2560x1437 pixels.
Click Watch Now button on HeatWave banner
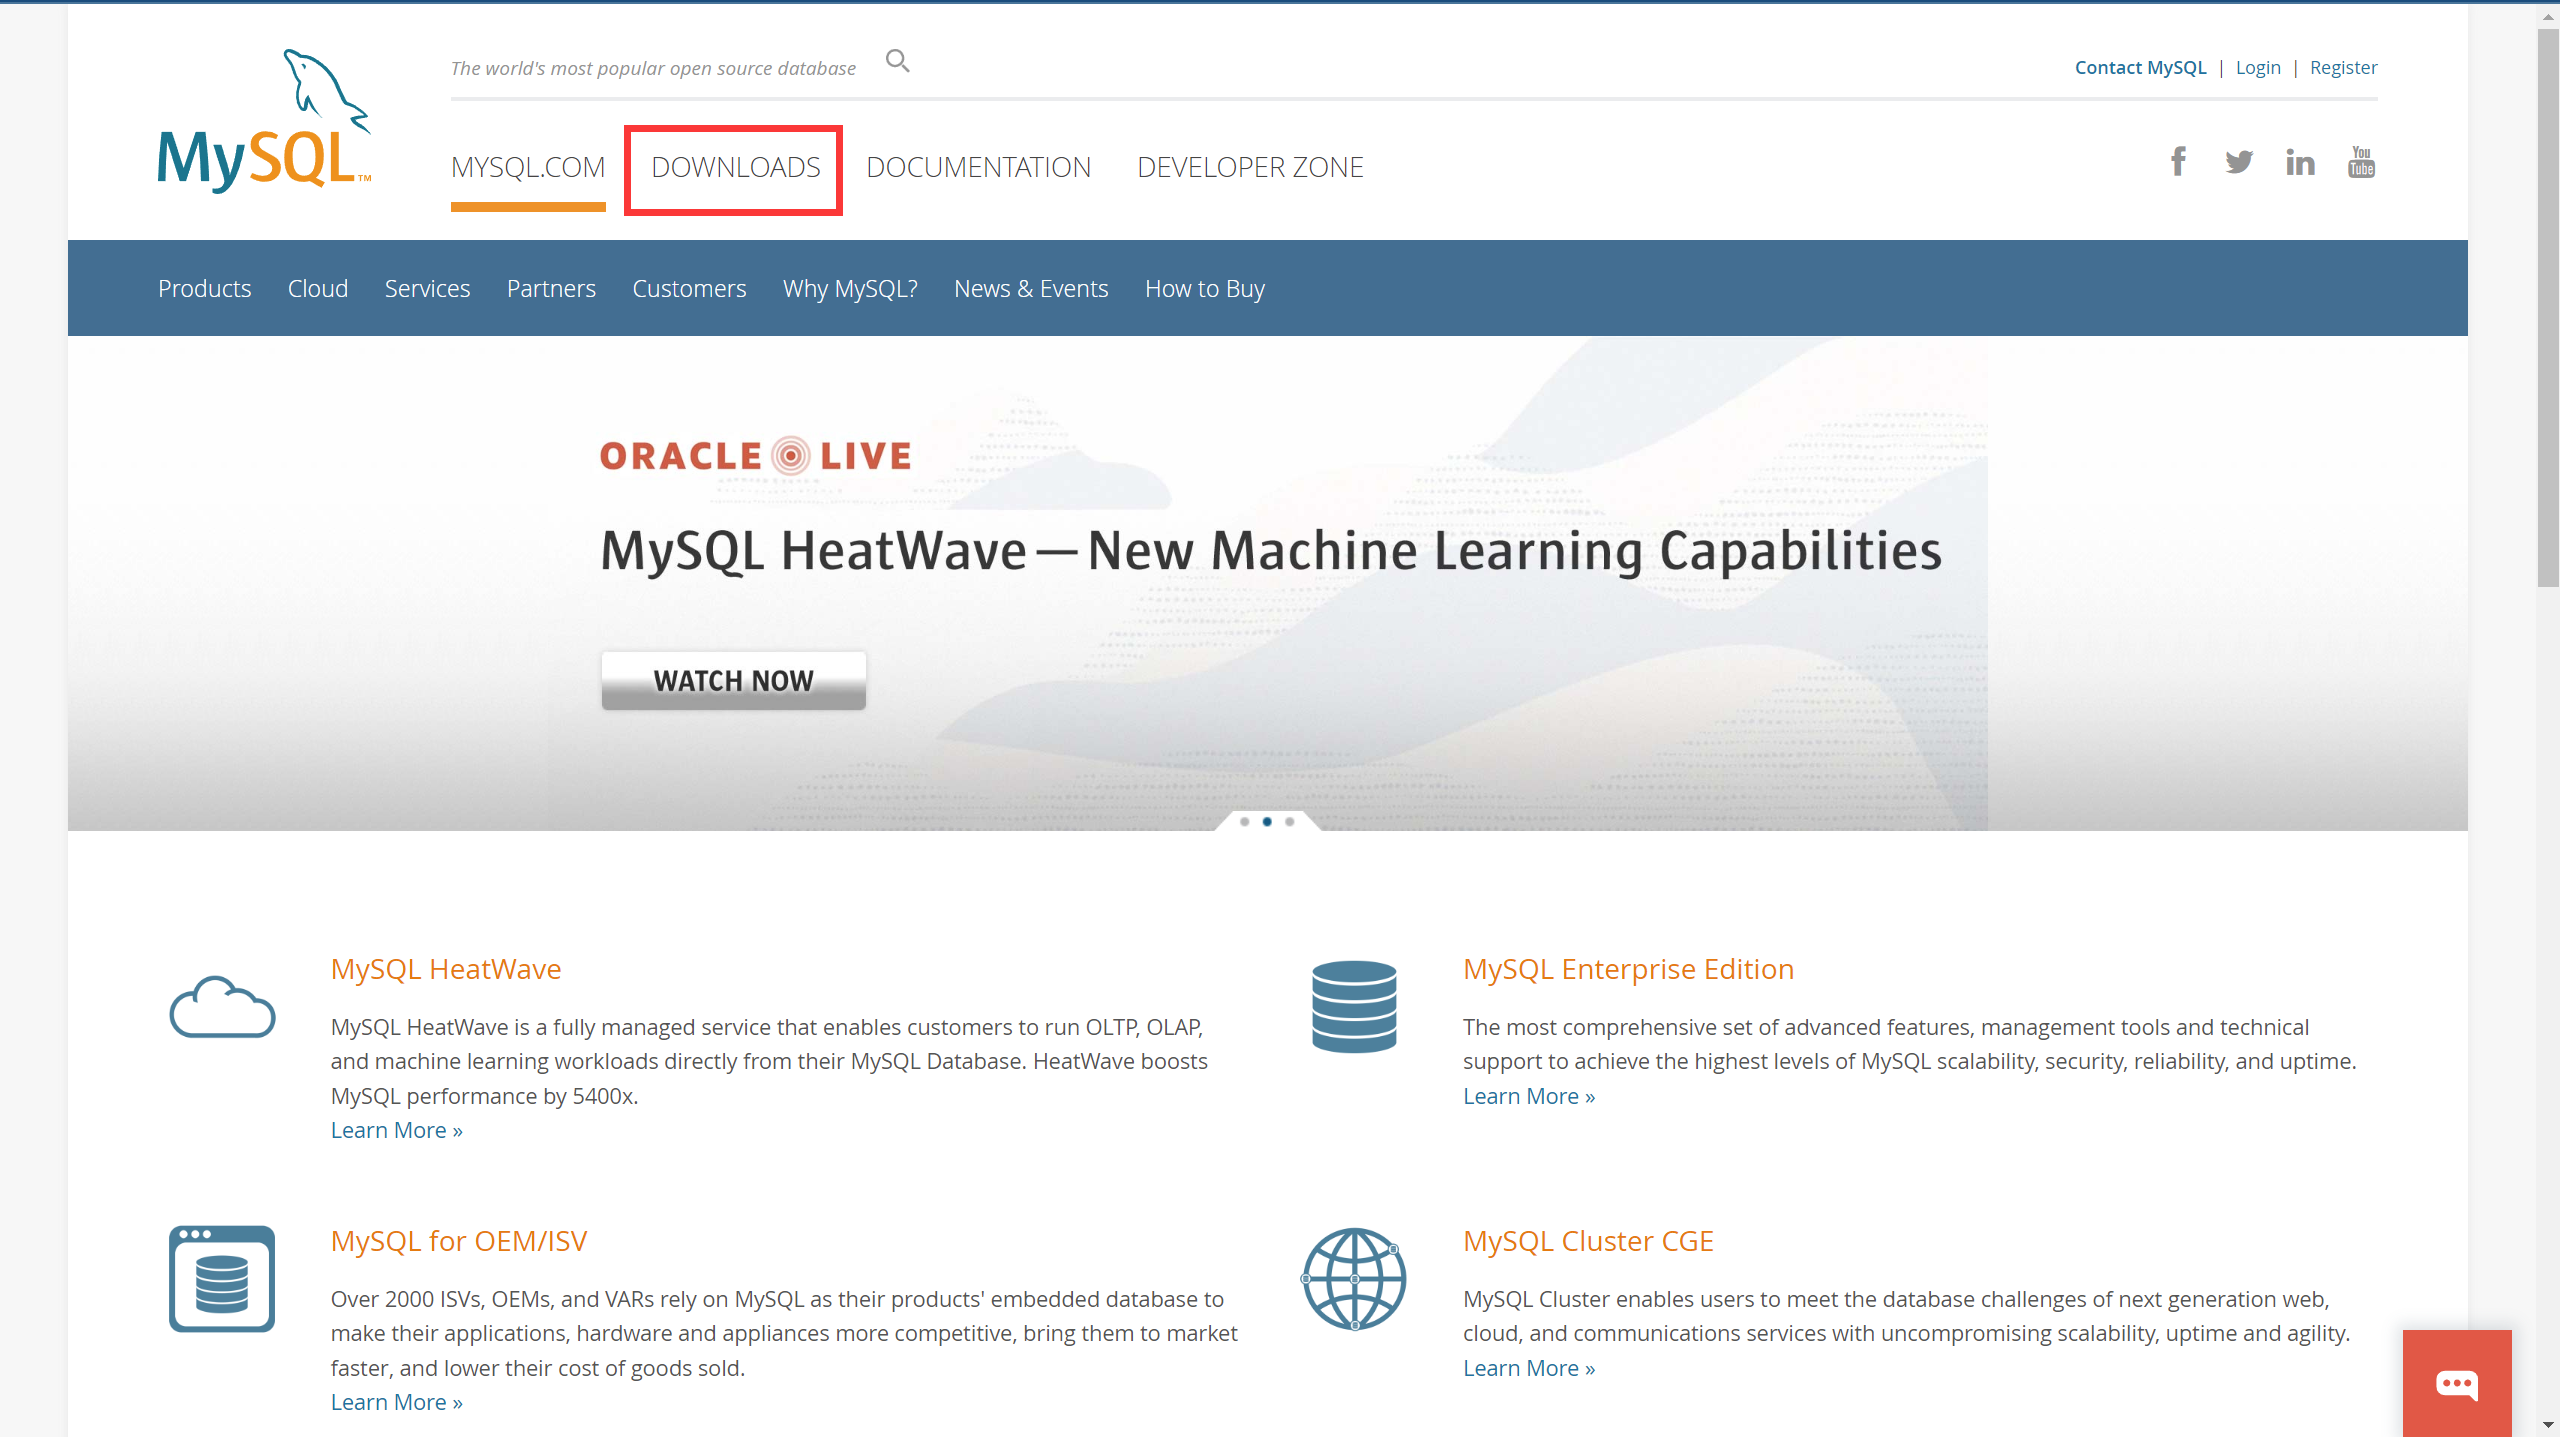point(731,681)
